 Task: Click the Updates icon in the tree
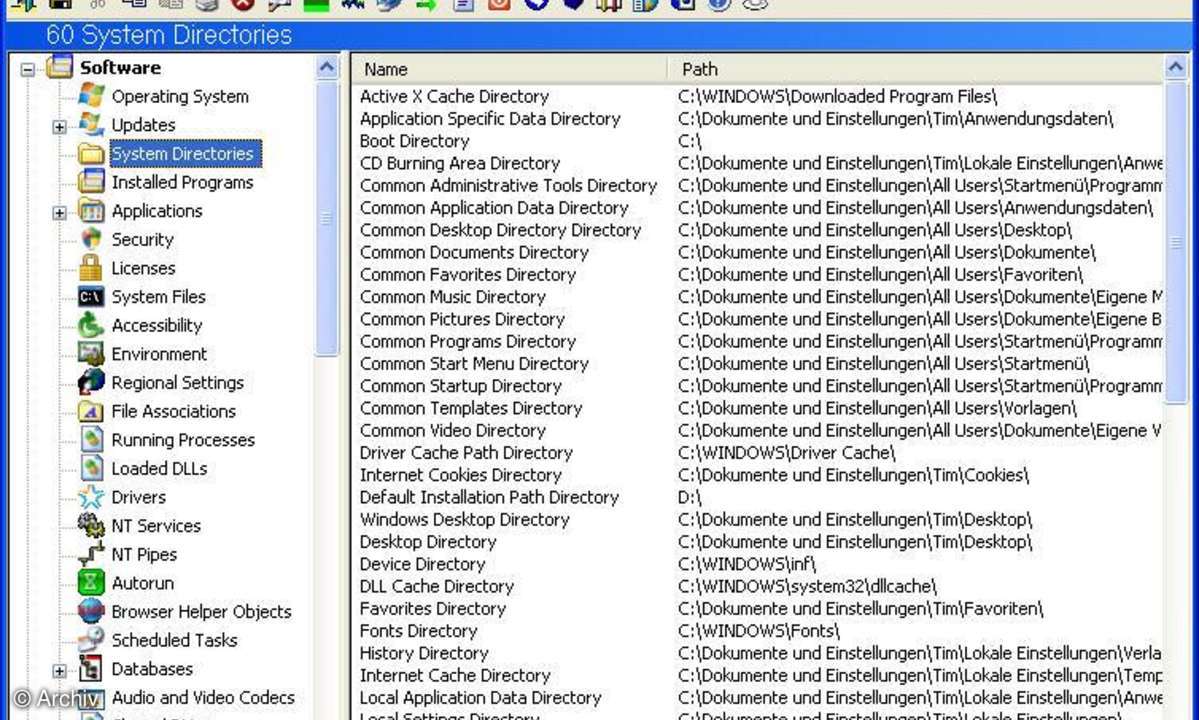click(91, 125)
